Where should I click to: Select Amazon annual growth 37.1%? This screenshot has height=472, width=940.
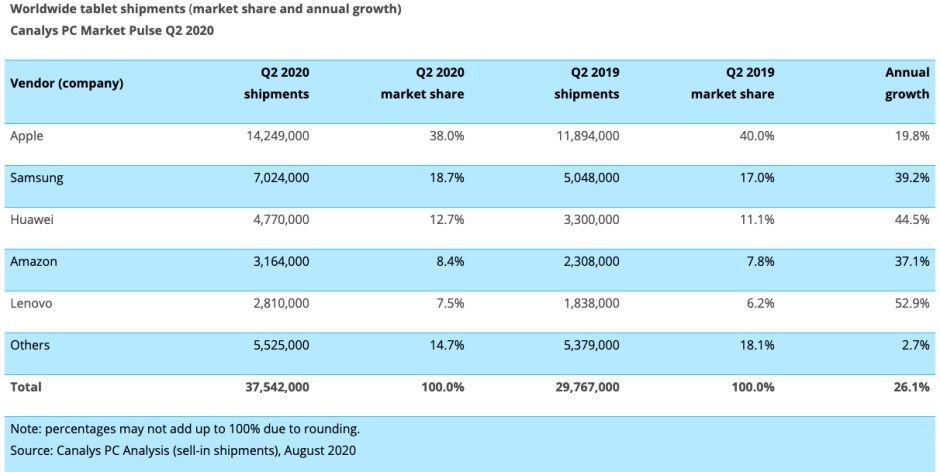pyautogui.click(x=914, y=261)
